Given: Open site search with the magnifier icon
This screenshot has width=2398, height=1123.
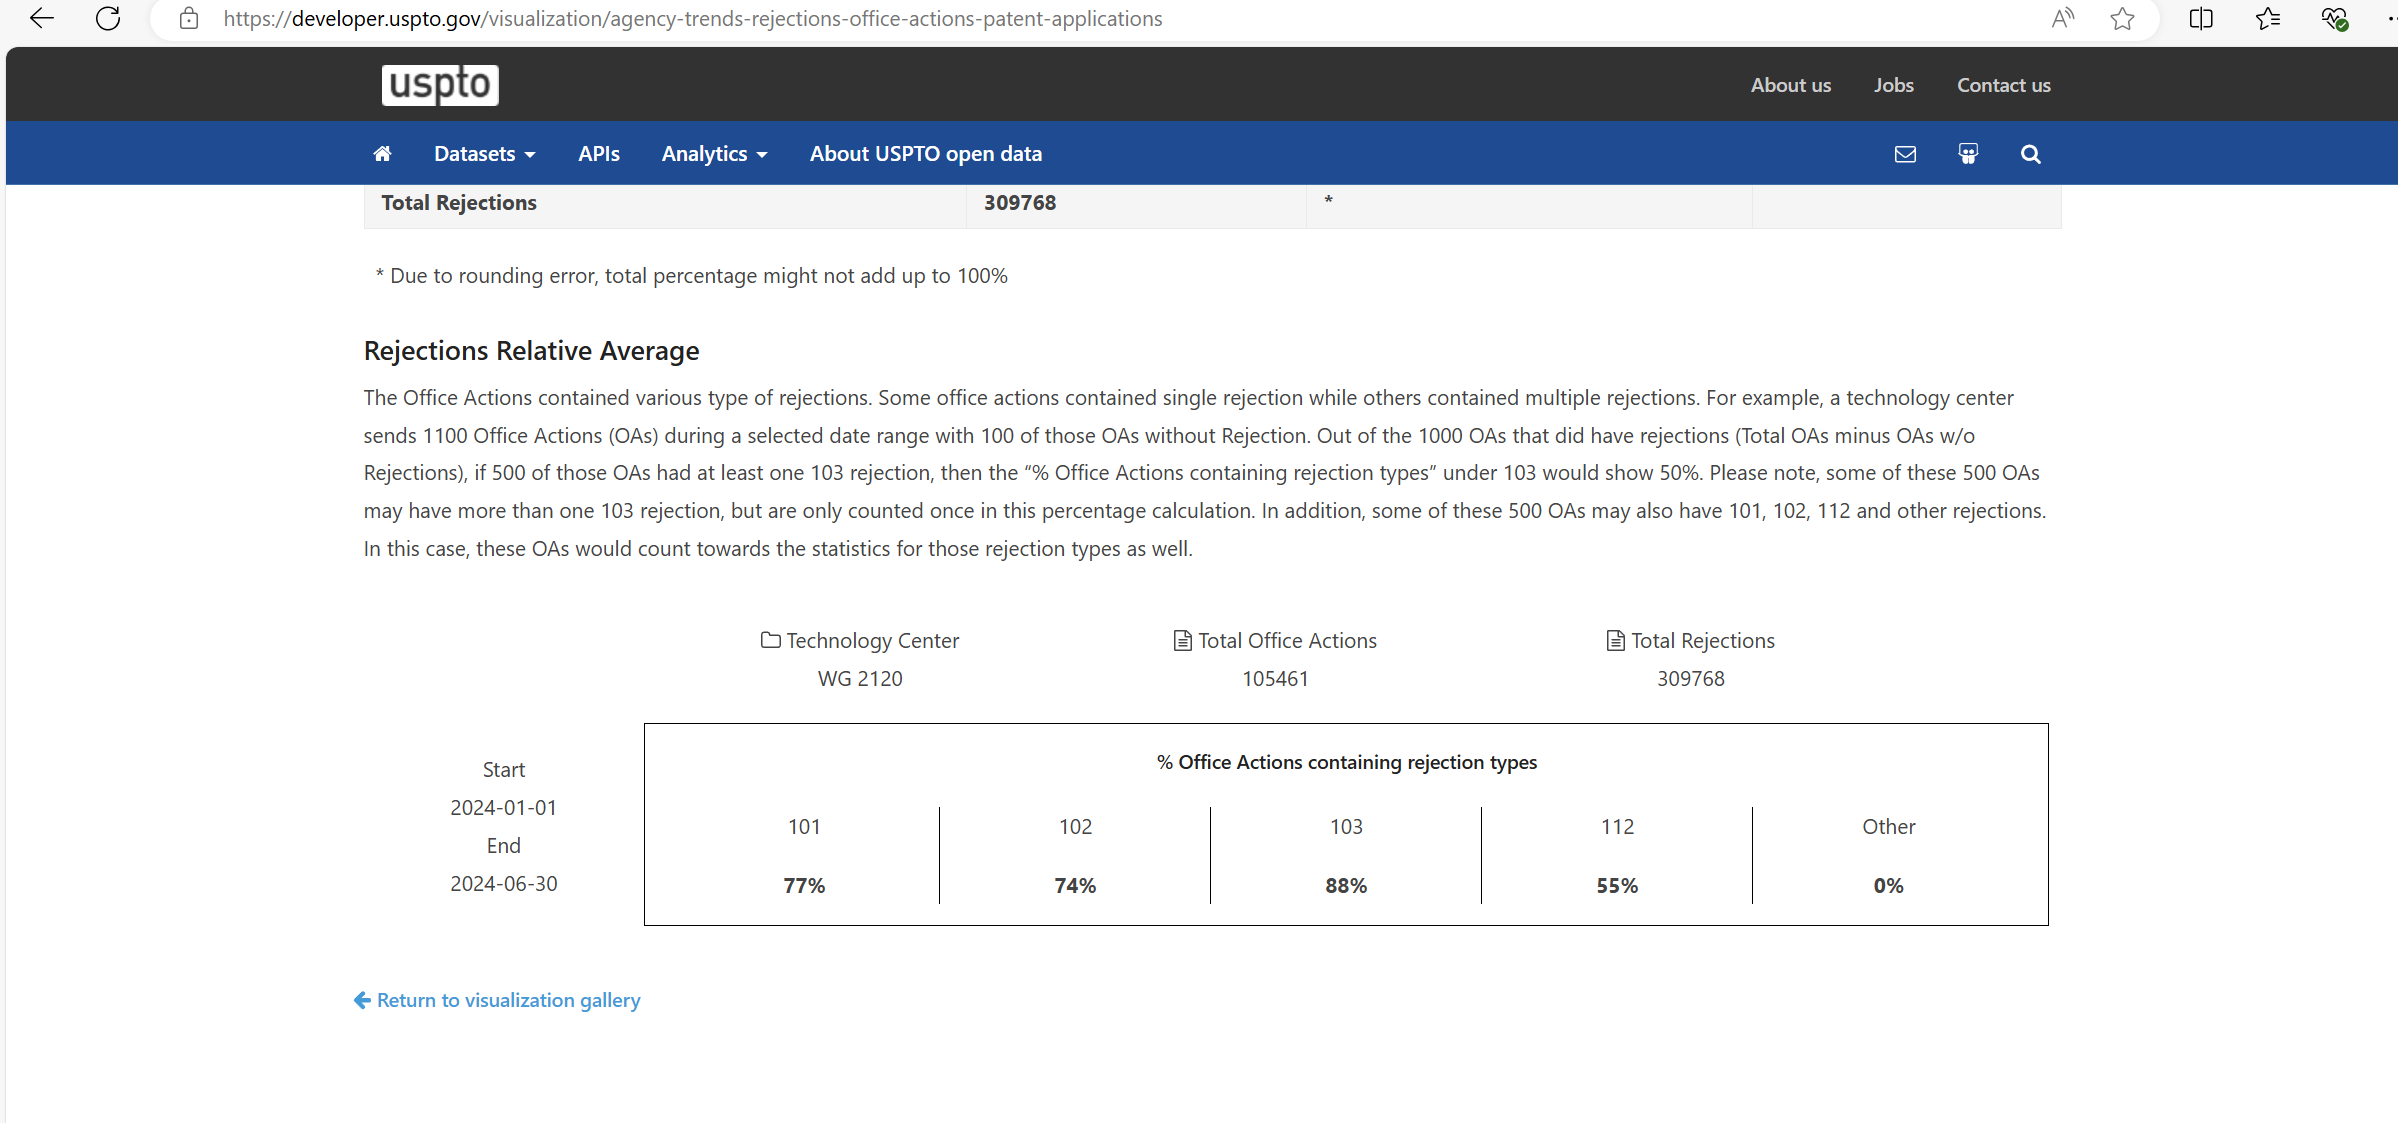Looking at the screenshot, I should pyautogui.click(x=2031, y=153).
